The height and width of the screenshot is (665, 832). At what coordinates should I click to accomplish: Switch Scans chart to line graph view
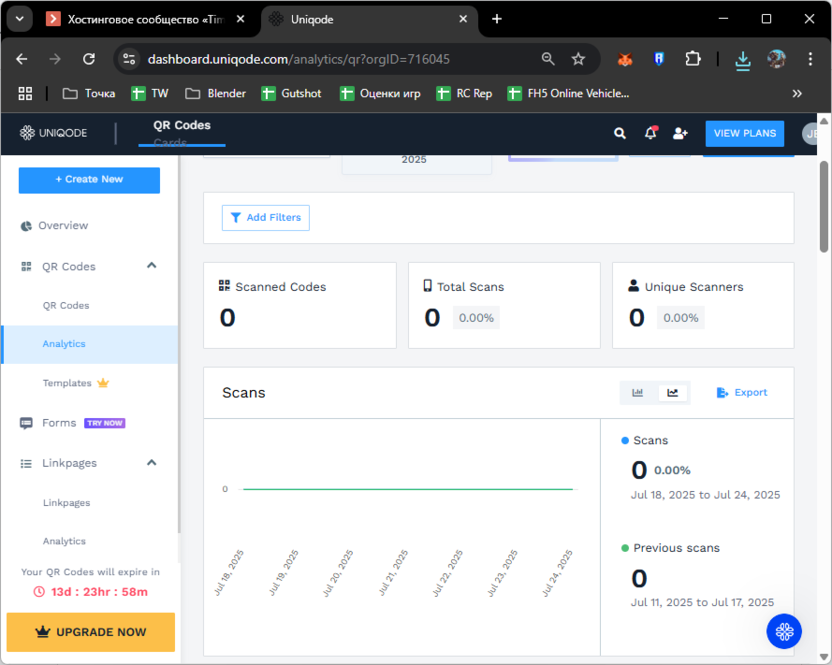click(x=673, y=393)
